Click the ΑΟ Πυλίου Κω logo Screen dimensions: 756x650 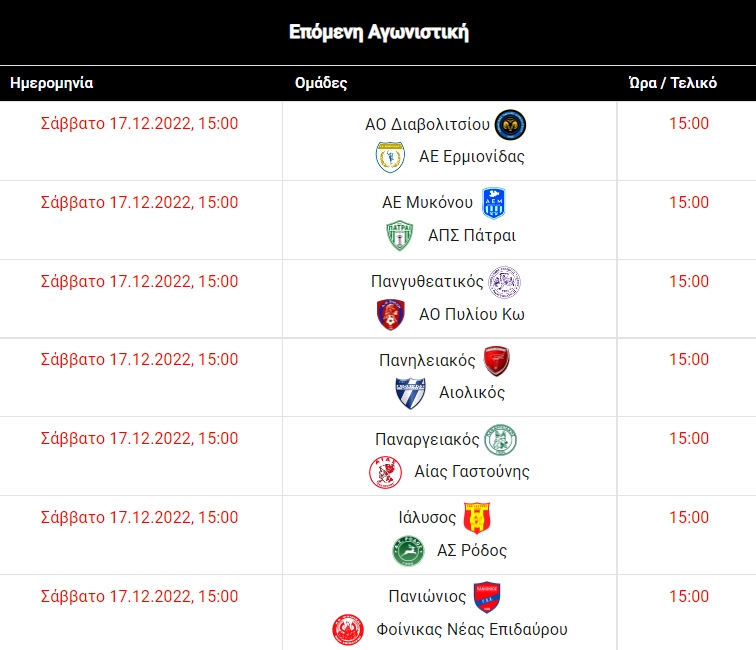click(x=390, y=315)
